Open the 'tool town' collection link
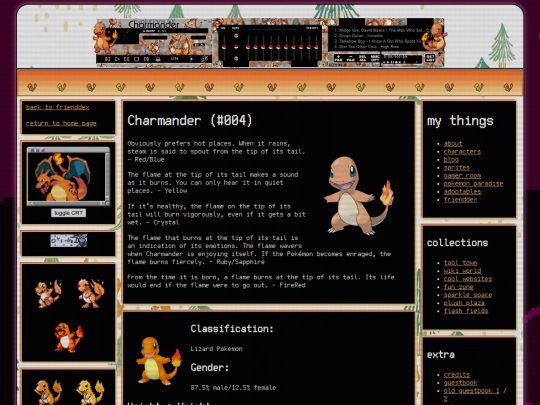This screenshot has width=540, height=405. pyautogui.click(x=460, y=263)
